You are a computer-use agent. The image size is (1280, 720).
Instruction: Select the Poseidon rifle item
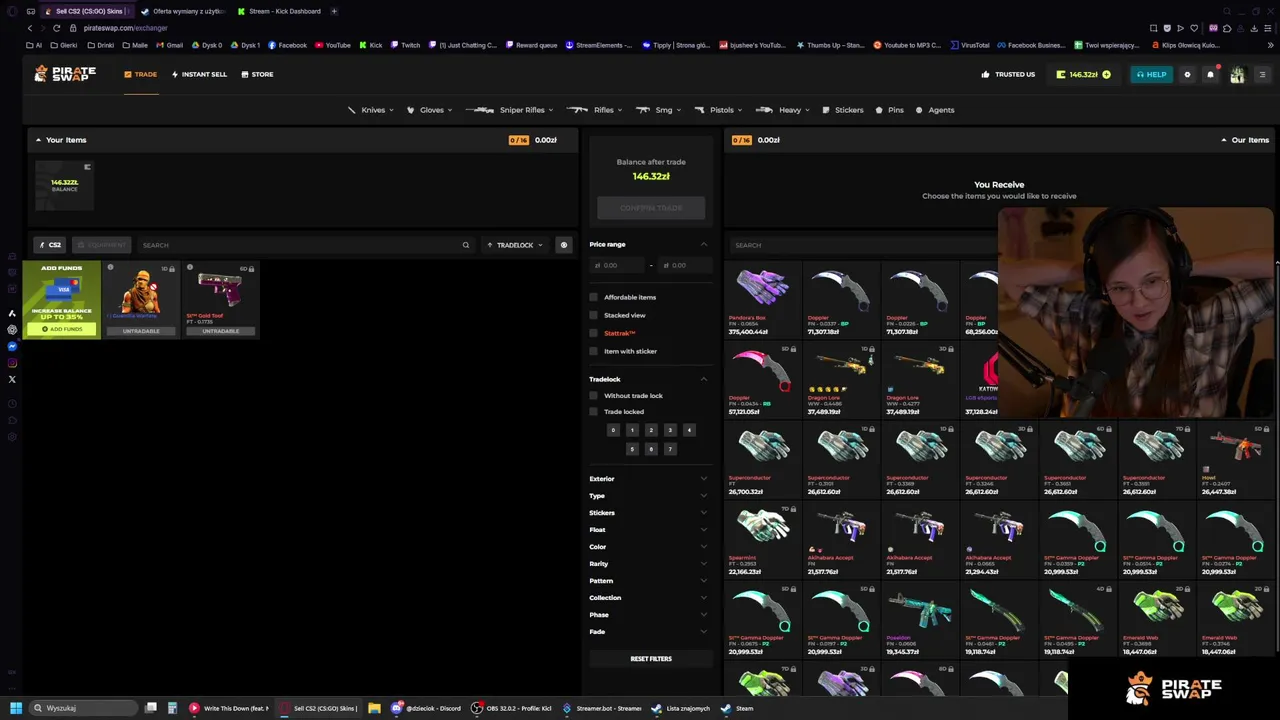[920, 621]
